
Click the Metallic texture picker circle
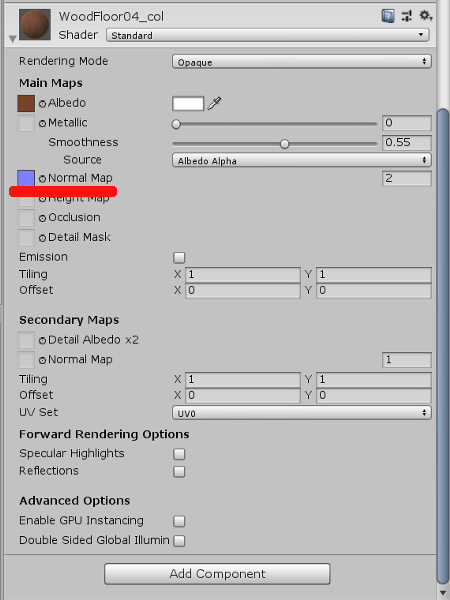(42, 124)
